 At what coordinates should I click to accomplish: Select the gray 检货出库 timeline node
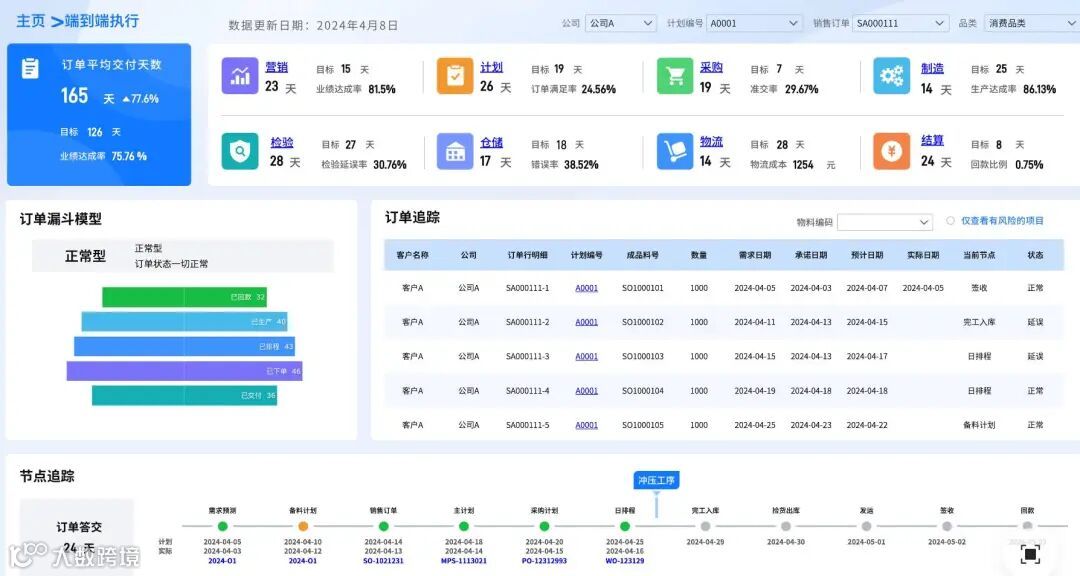pyautogui.click(x=786, y=526)
